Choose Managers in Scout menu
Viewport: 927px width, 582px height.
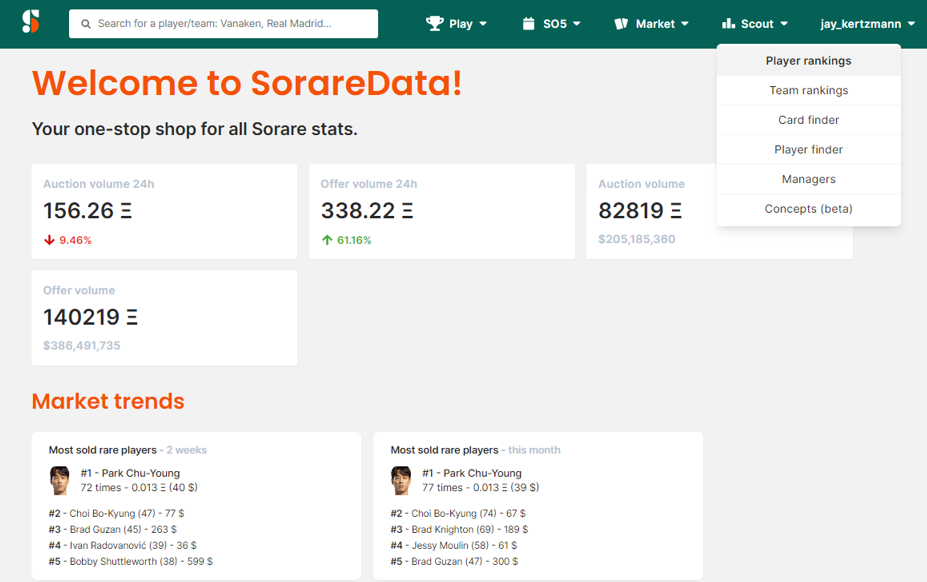click(x=808, y=179)
